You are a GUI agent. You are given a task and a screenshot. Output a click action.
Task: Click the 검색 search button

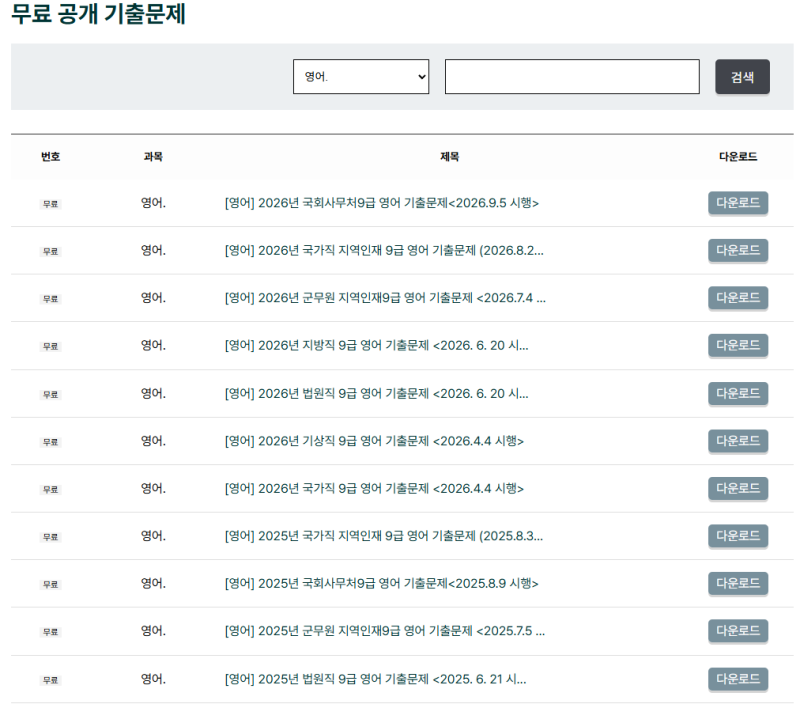(x=742, y=77)
